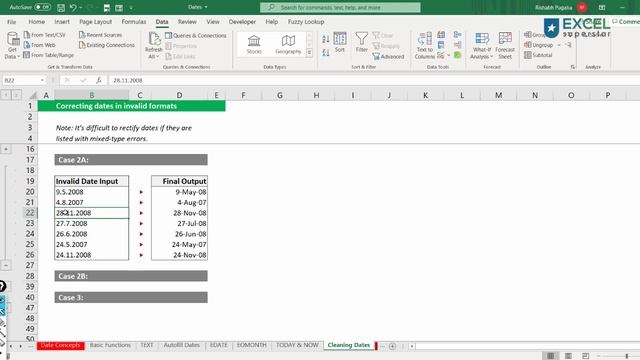The image size is (640, 360).
Task: Undo the last action
Action: (73, 7)
